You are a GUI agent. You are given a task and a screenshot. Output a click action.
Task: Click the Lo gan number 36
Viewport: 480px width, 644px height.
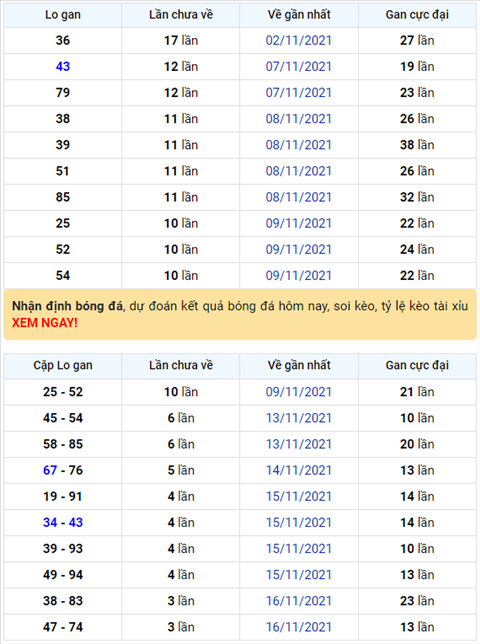coord(63,40)
